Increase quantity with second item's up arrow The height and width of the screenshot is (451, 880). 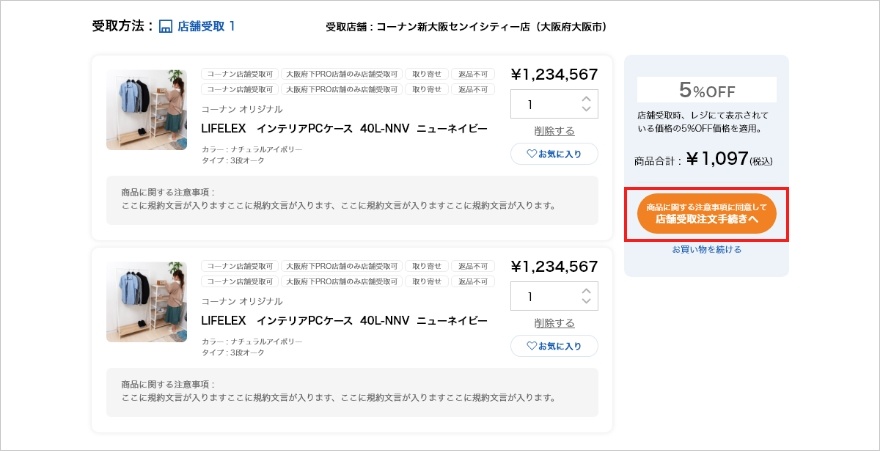pos(586,291)
